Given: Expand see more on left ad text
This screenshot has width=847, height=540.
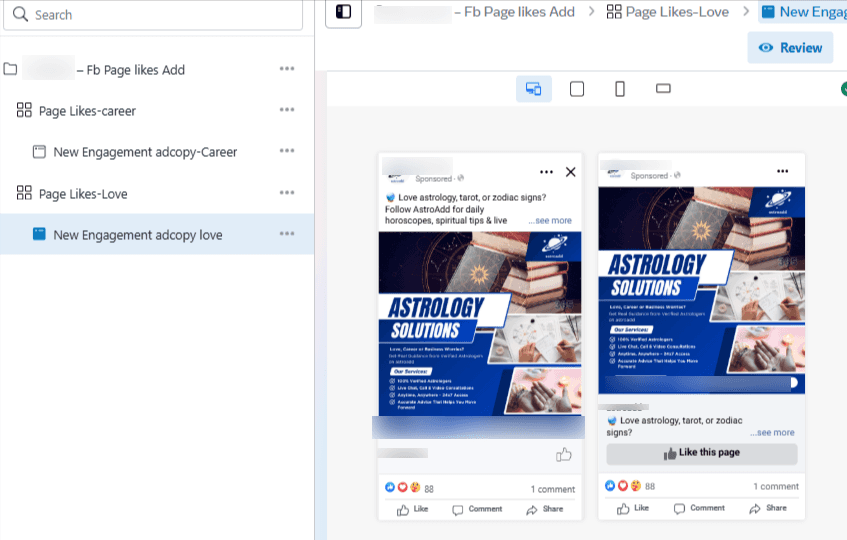Looking at the screenshot, I should click(550, 220).
